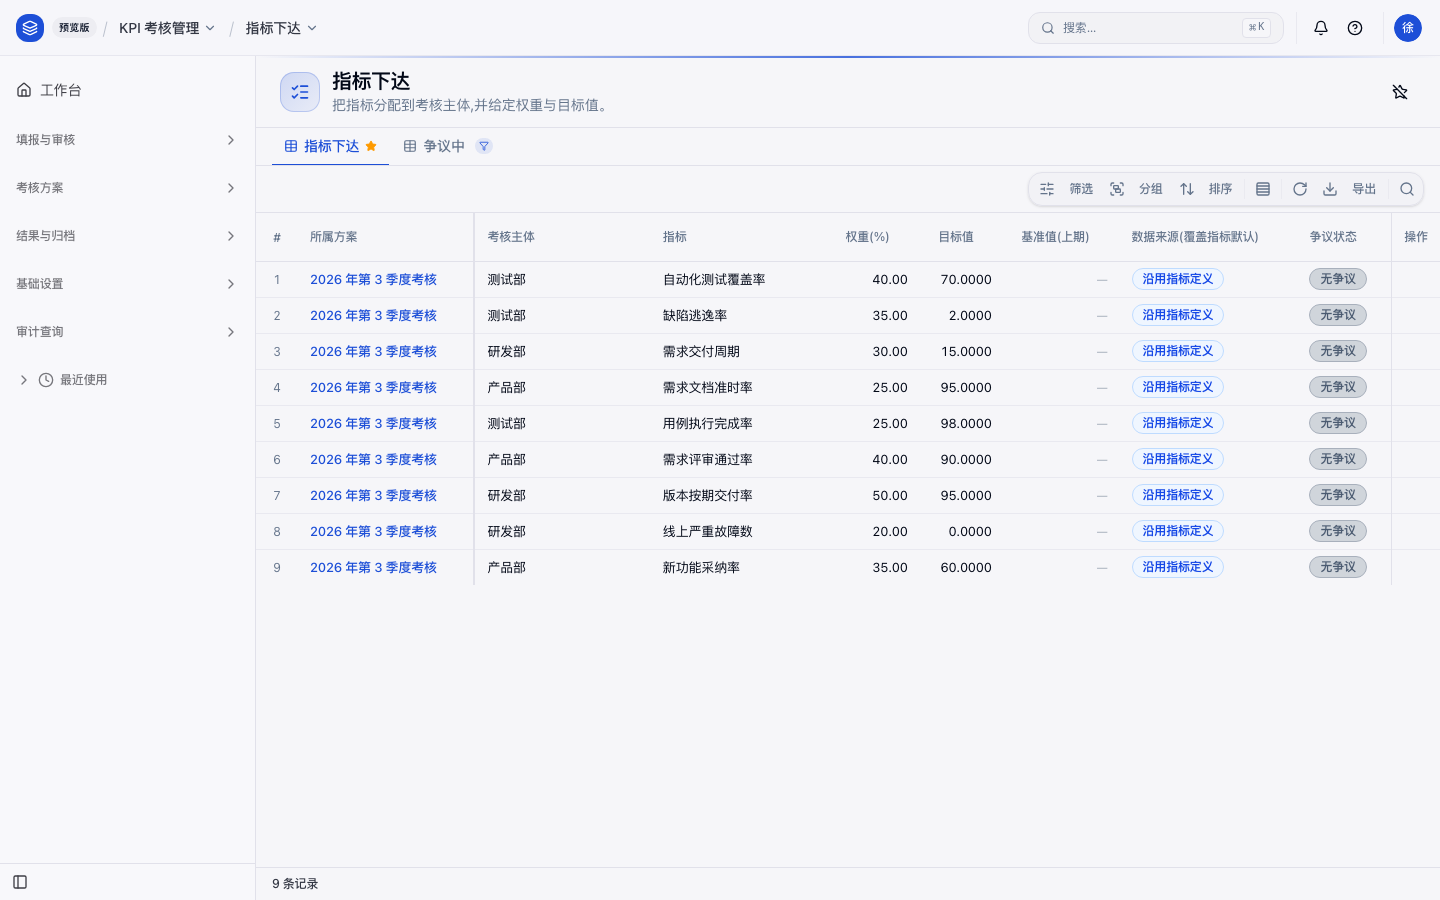Refresh the table data

tap(1300, 189)
